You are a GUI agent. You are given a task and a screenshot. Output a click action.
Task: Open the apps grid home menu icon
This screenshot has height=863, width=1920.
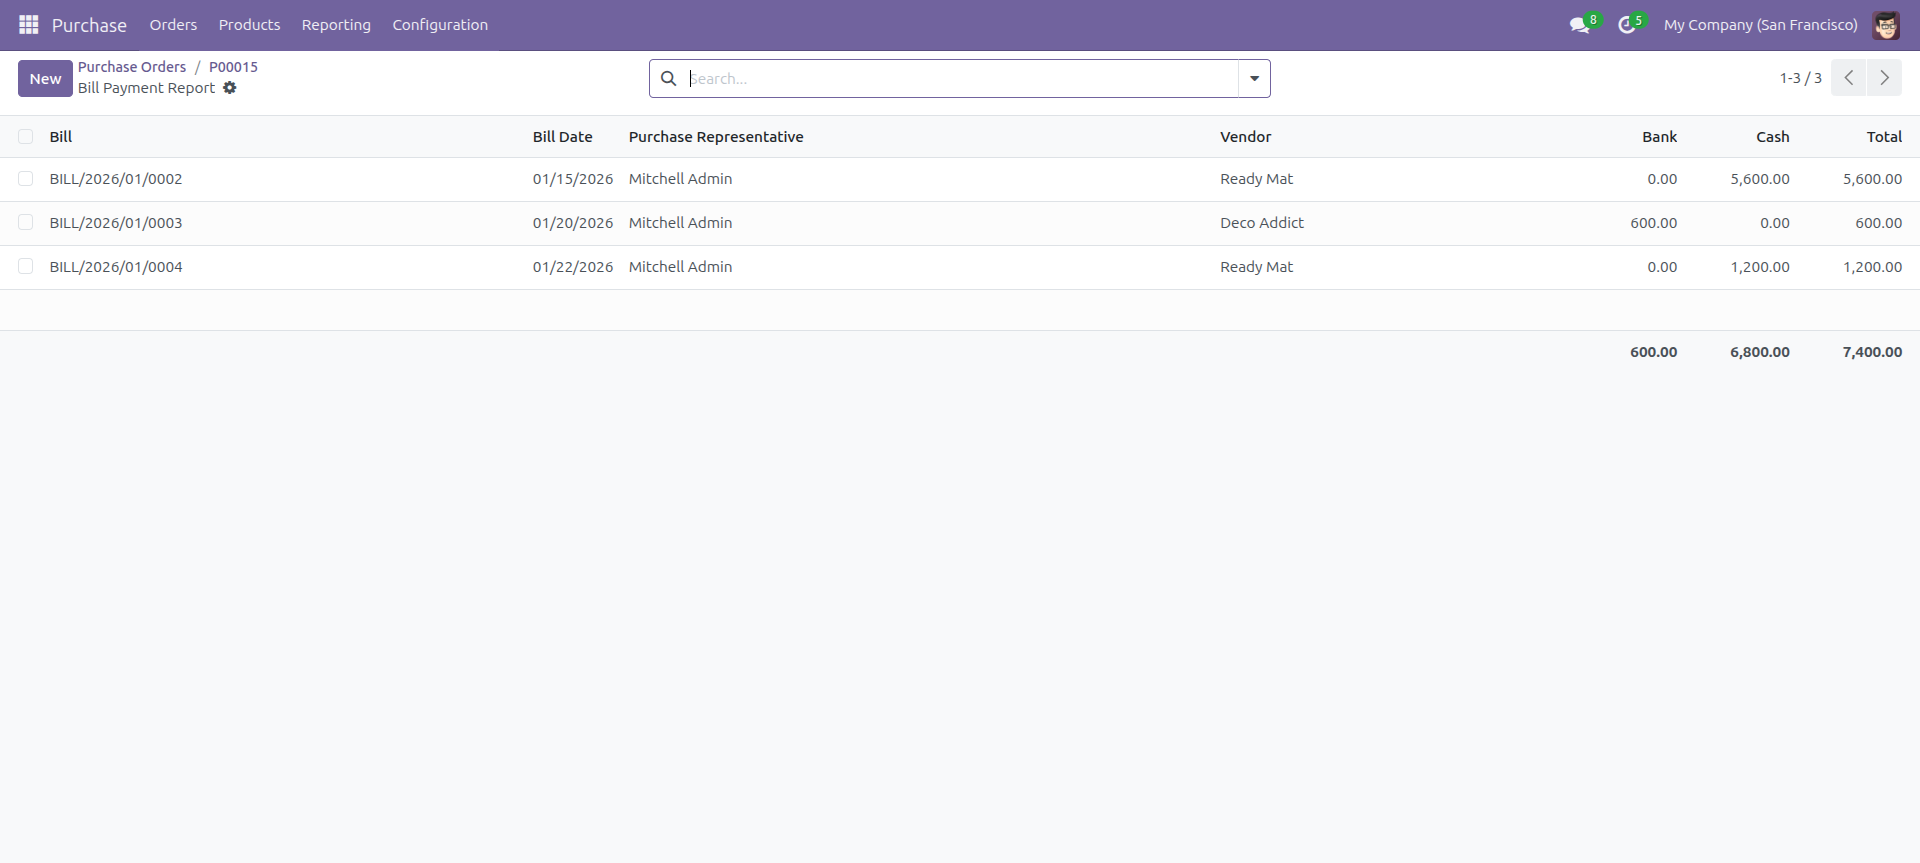pos(29,24)
